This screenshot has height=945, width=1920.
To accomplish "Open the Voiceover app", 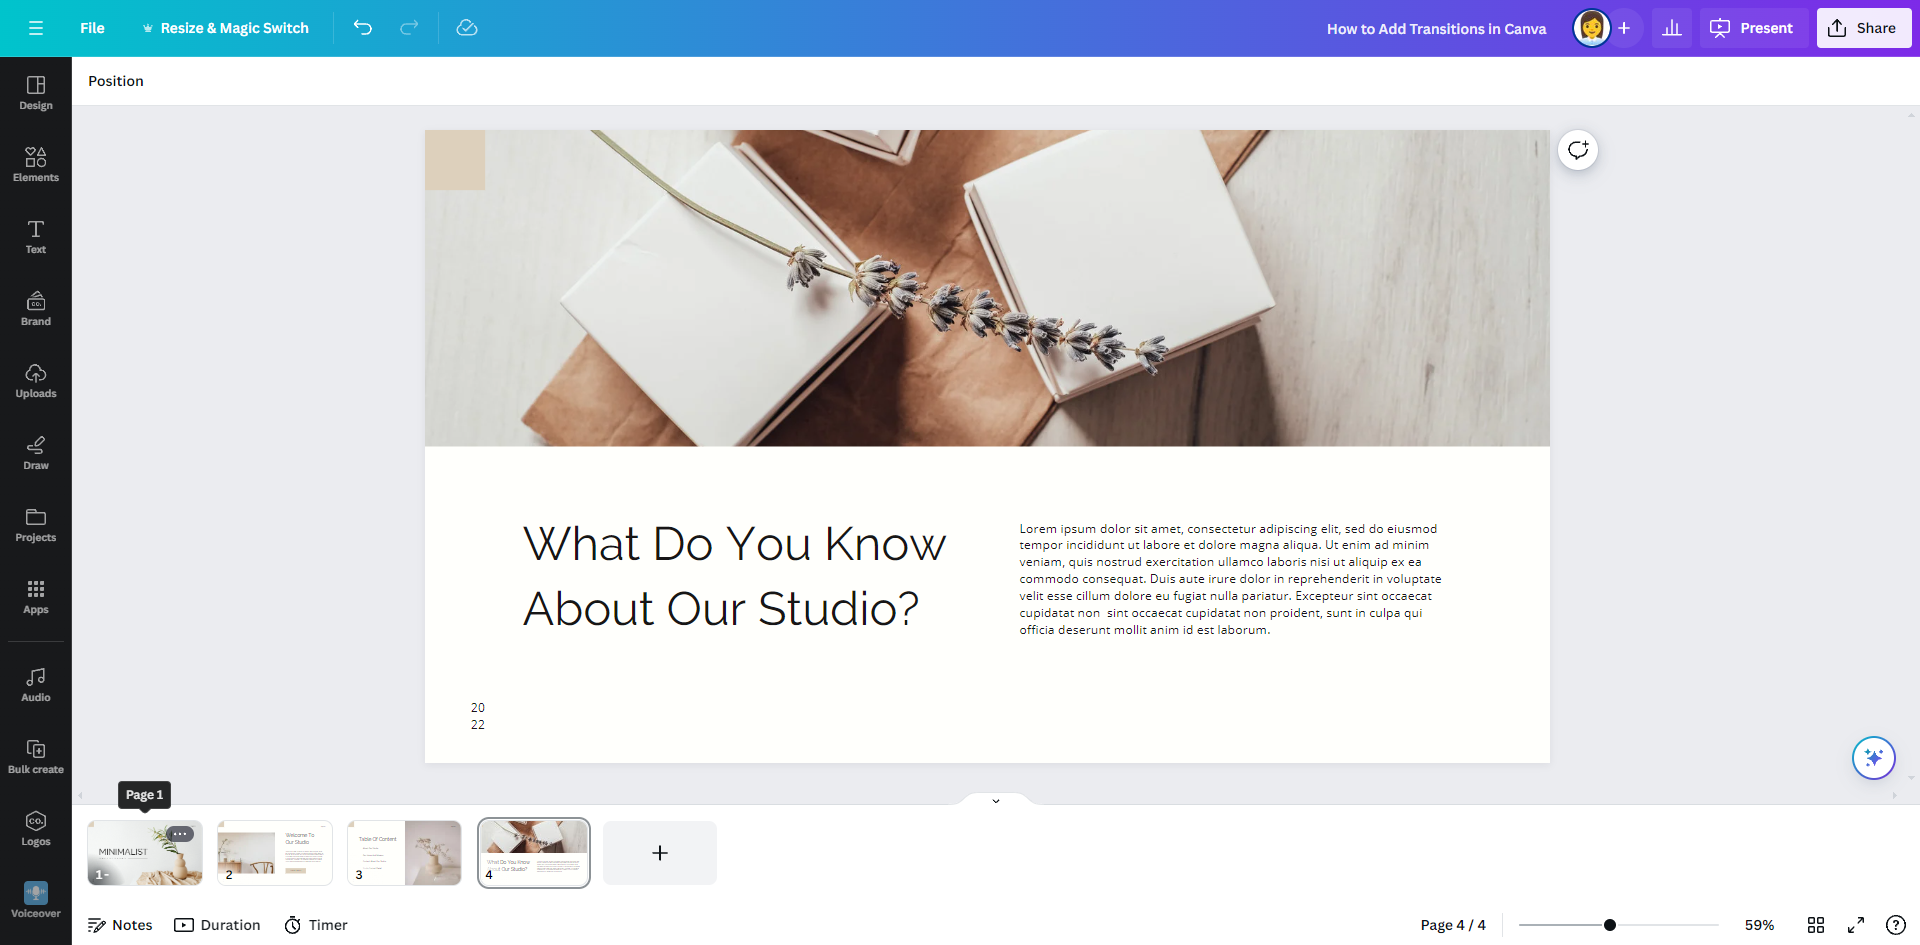I will click(x=36, y=900).
